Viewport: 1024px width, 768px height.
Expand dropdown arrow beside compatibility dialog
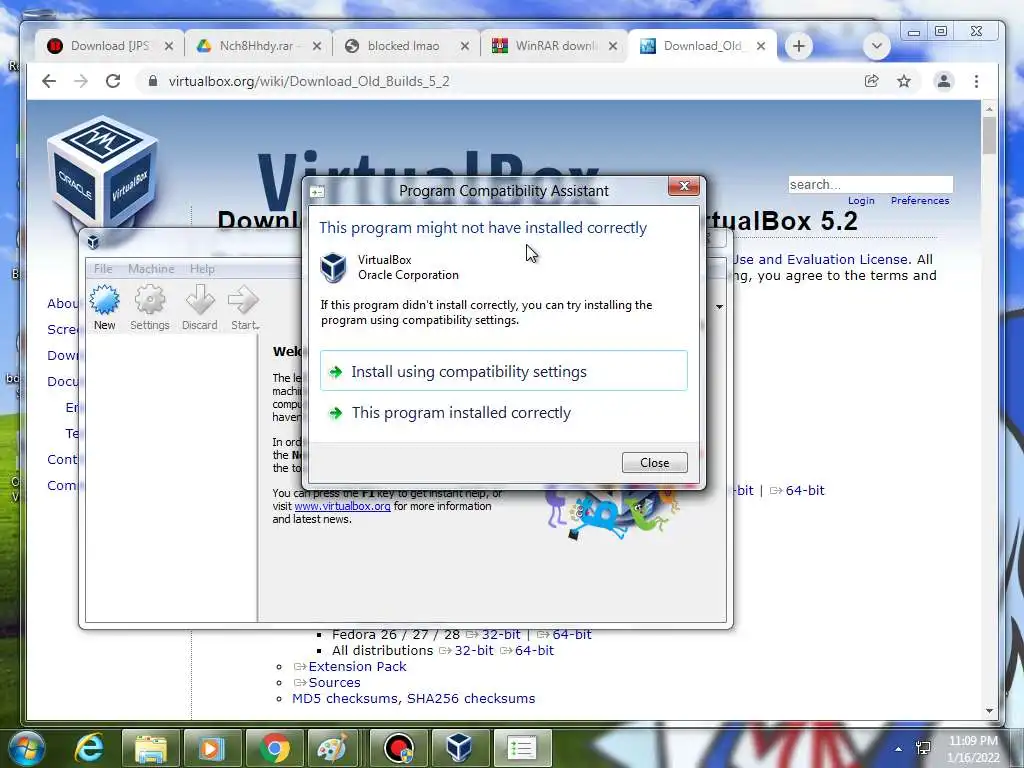point(719,307)
